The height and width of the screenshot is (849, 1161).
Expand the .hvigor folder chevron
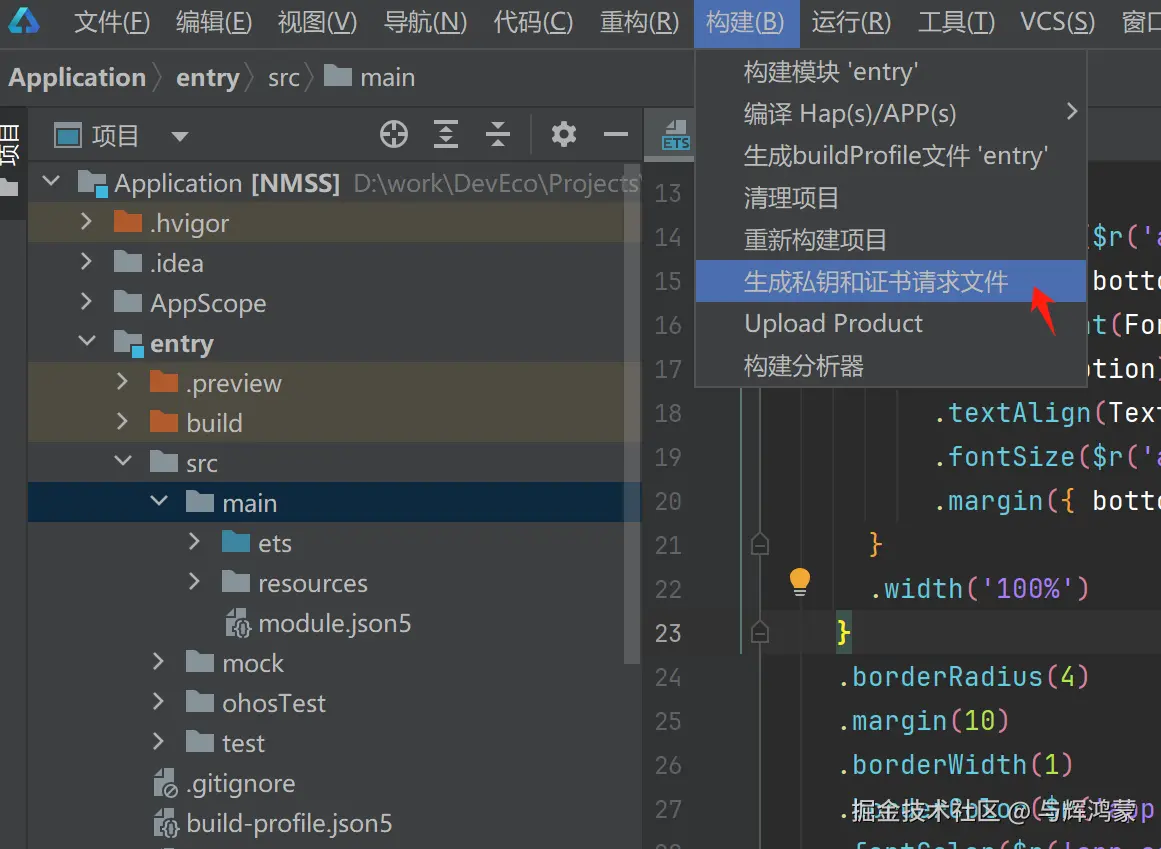(x=87, y=221)
